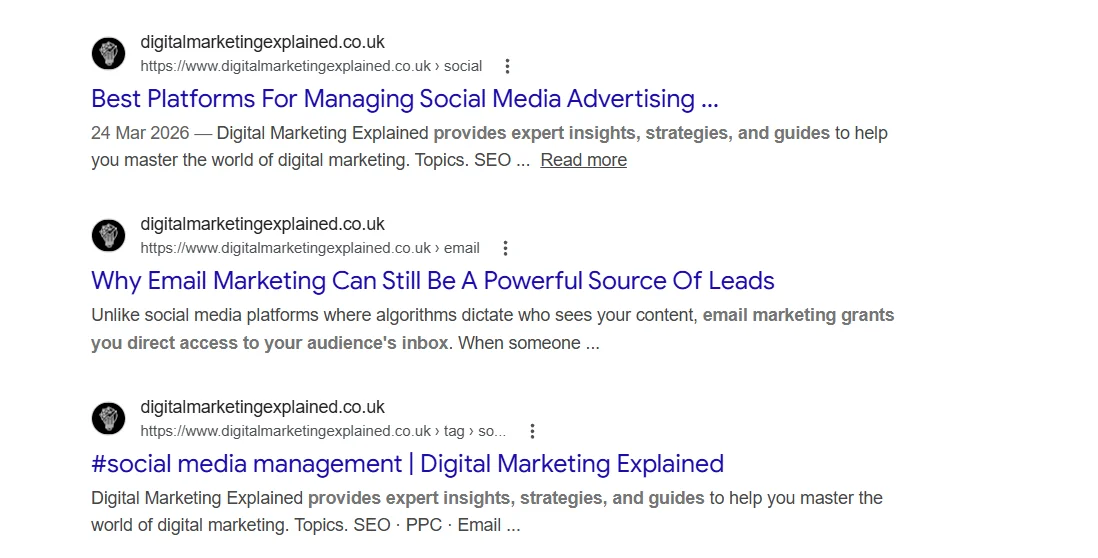
Task: Open 'Best Platforms For Managing Social Media Advertising' link
Action: click(x=404, y=99)
